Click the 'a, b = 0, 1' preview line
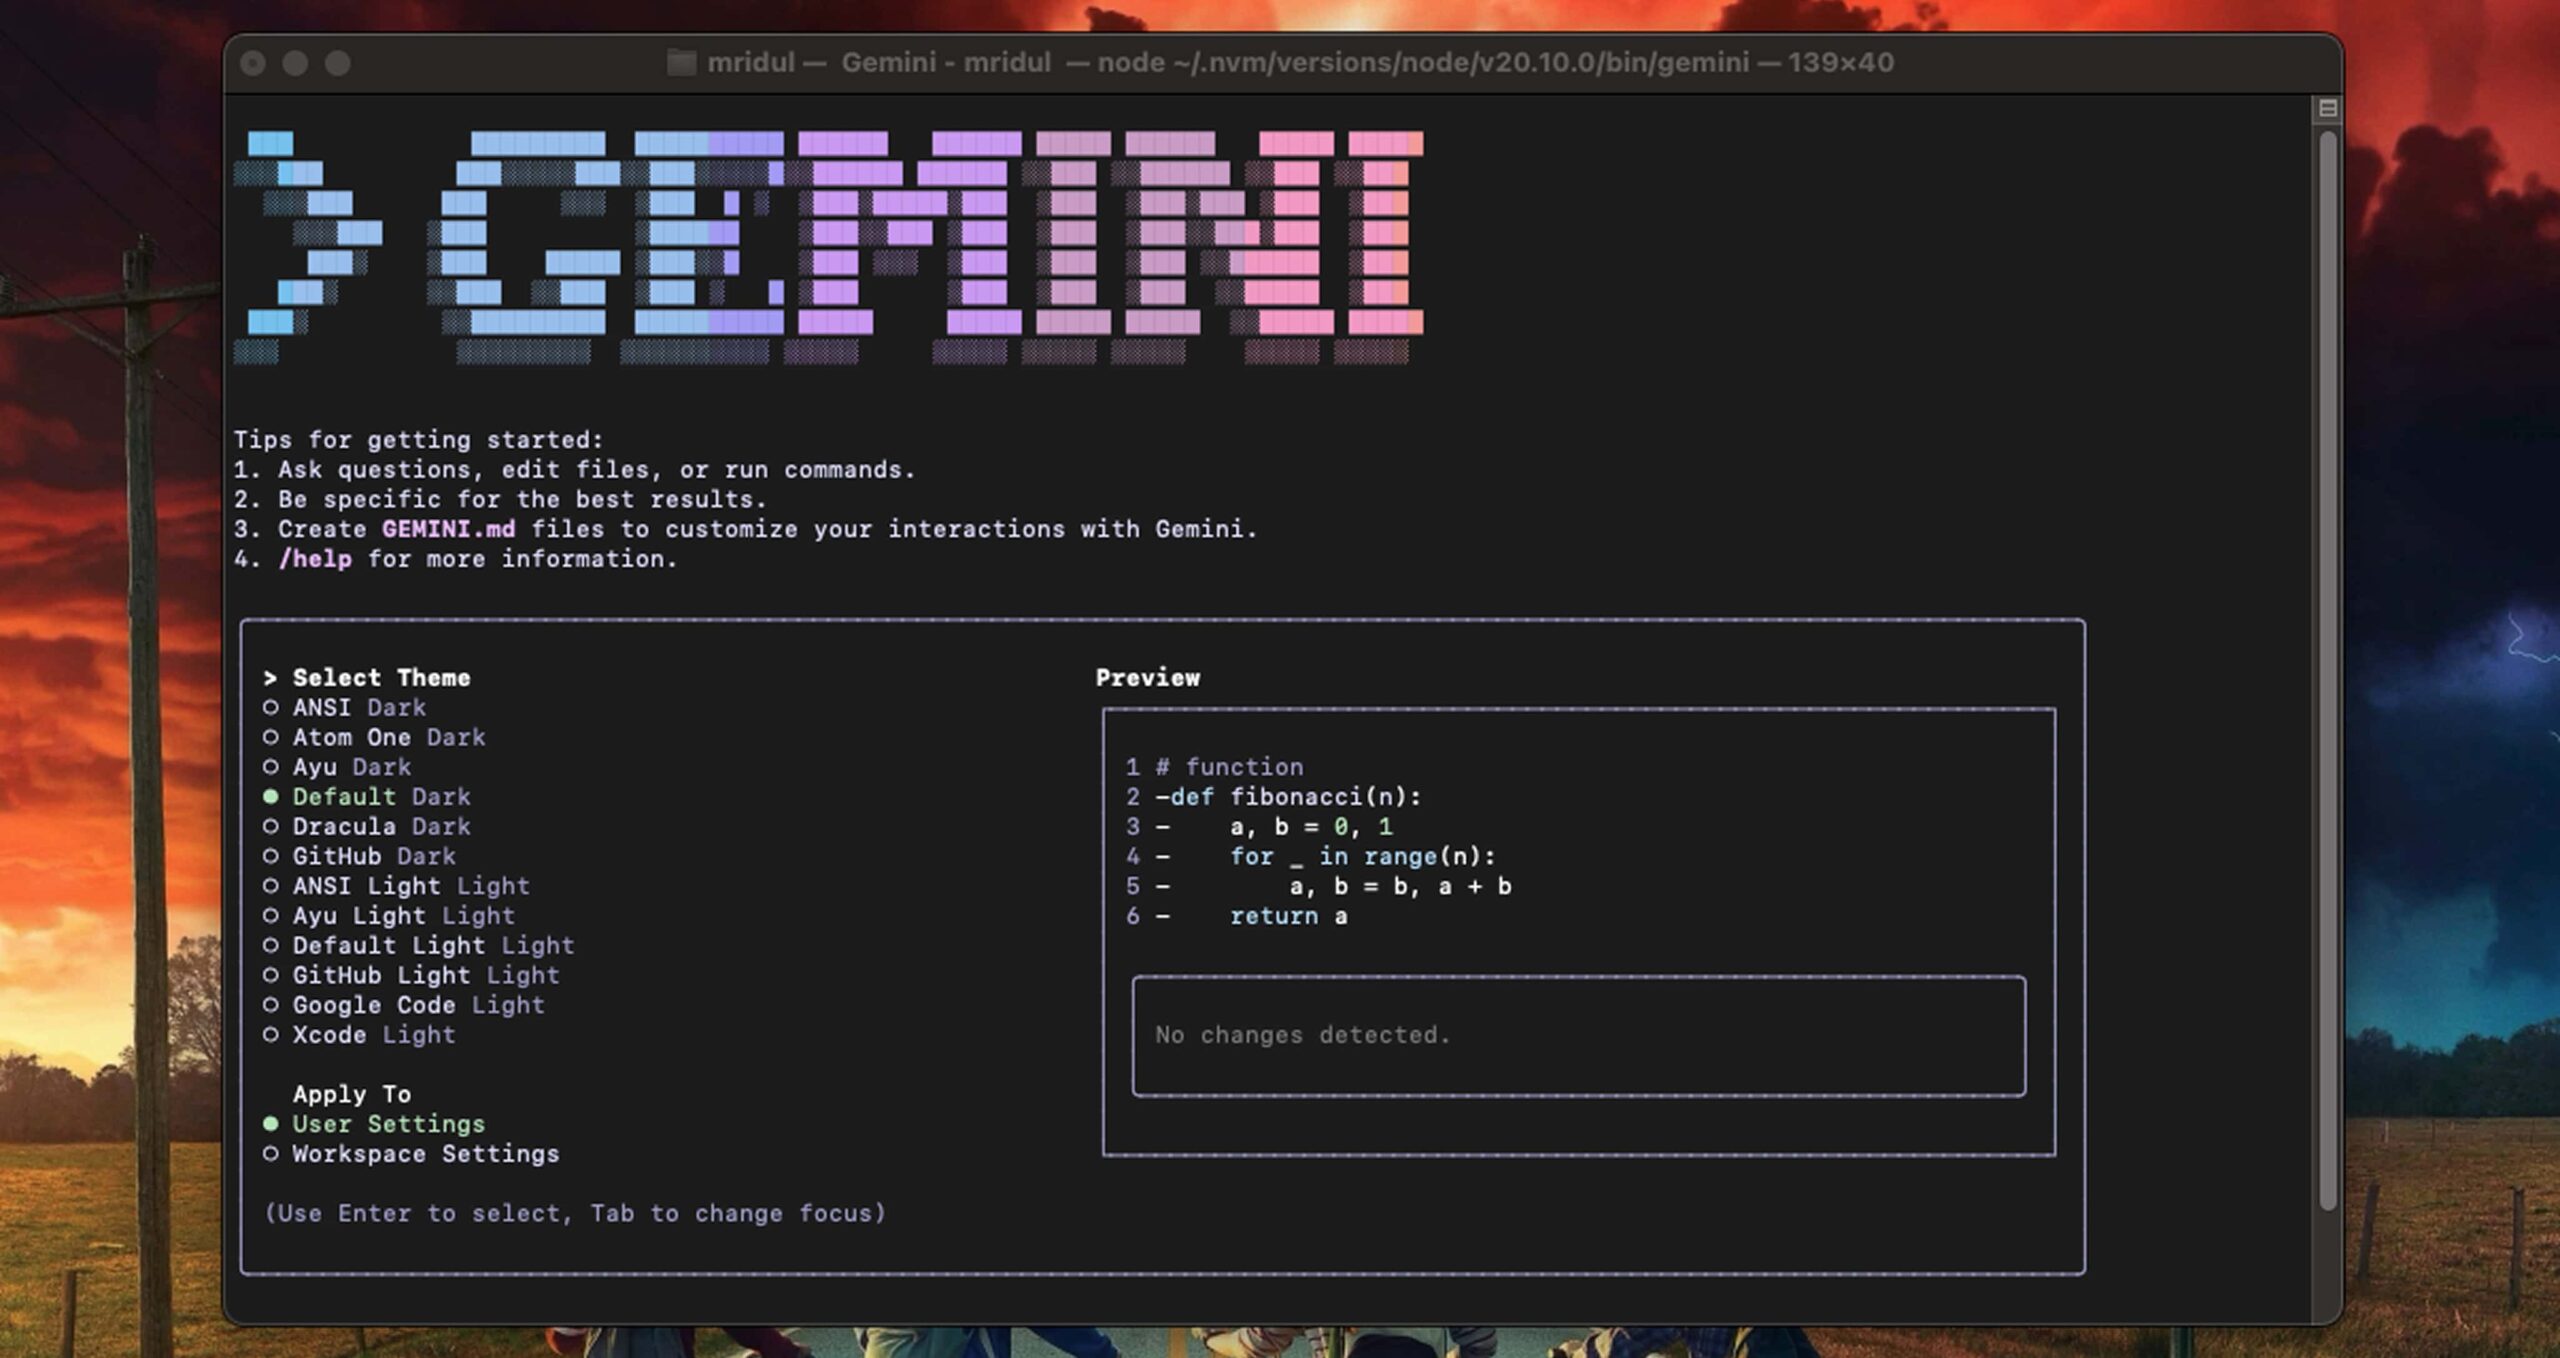This screenshot has width=2560, height=1358. [1311, 827]
